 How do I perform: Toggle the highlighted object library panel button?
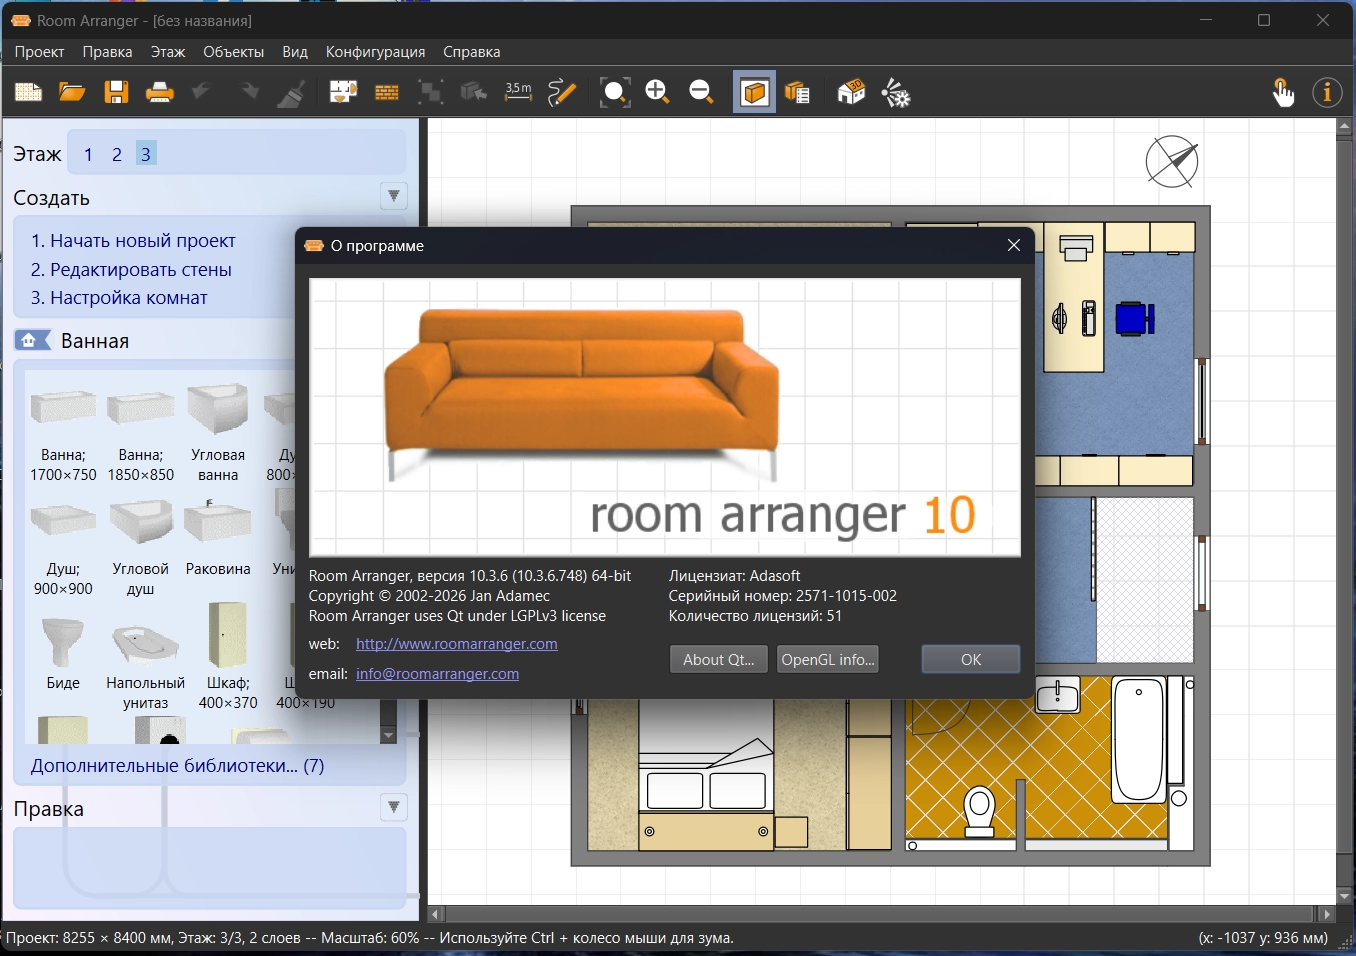pyautogui.click(x=754, y=93)
